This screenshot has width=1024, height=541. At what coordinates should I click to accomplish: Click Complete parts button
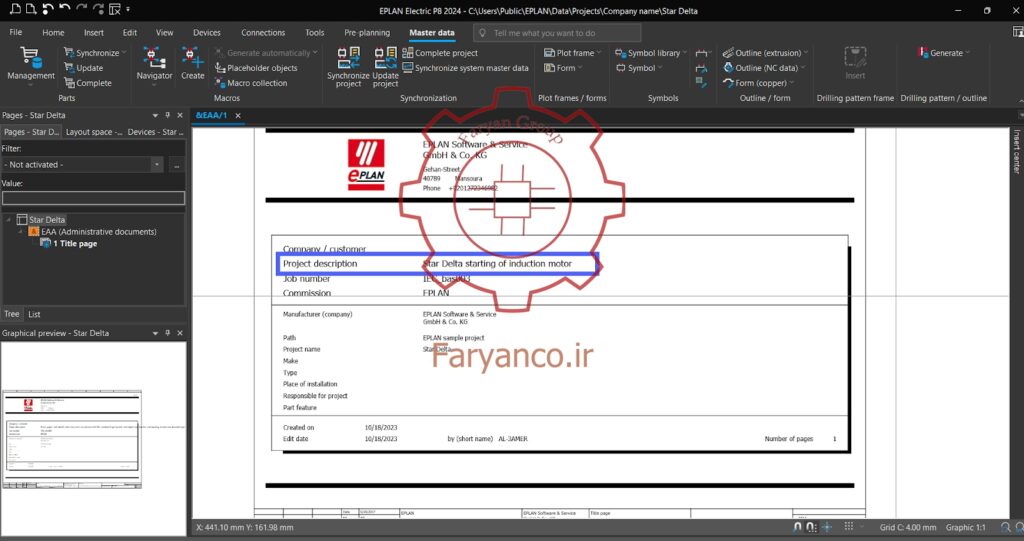88,83
